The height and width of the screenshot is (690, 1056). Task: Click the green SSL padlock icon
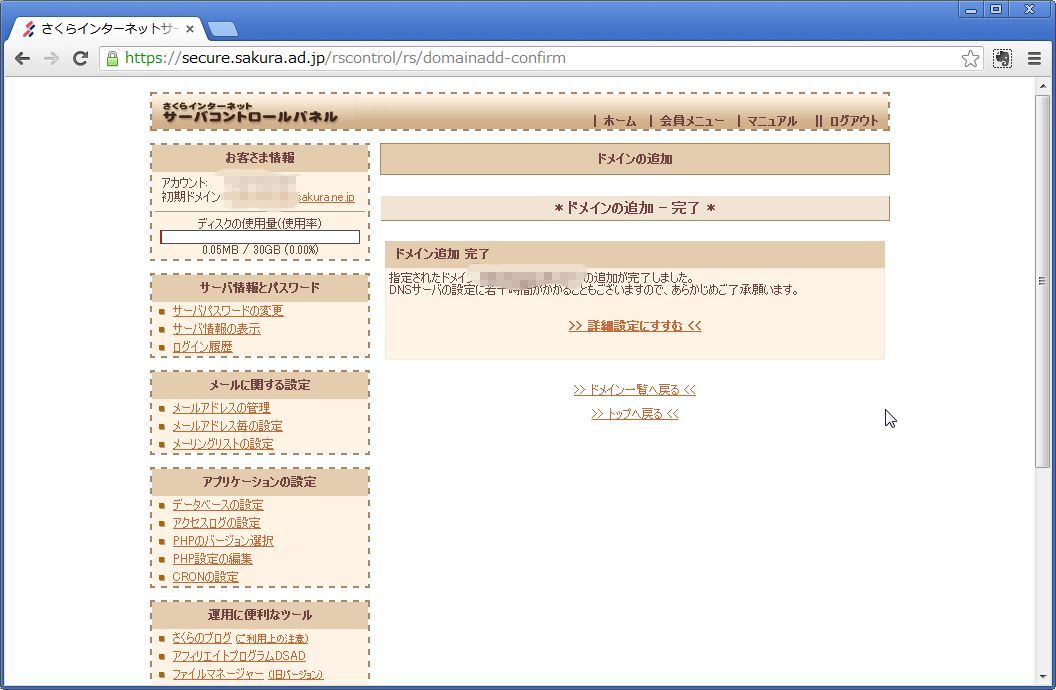[112, 59]
